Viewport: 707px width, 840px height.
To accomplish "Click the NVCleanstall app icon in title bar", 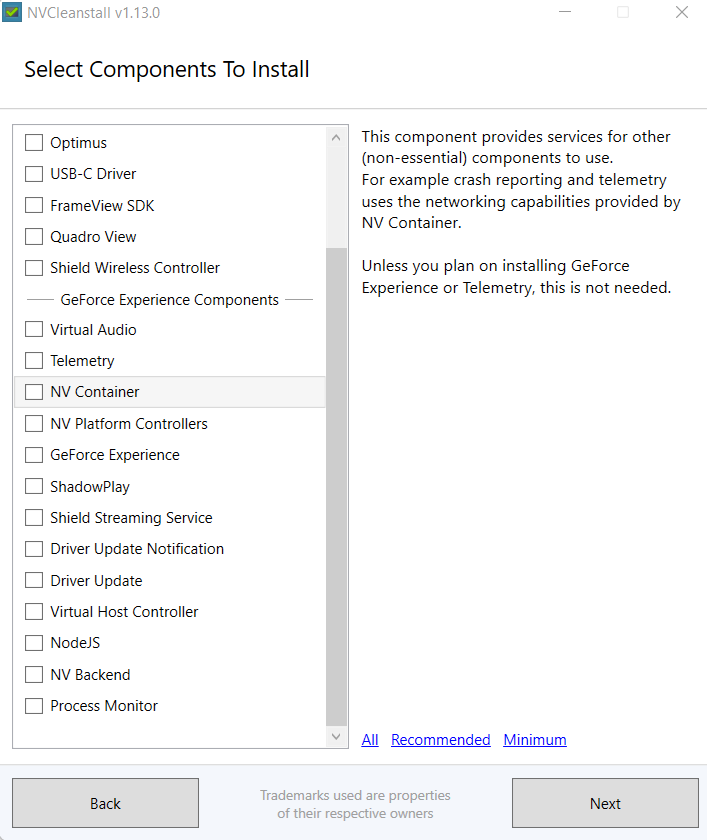I will click(13, 13).
